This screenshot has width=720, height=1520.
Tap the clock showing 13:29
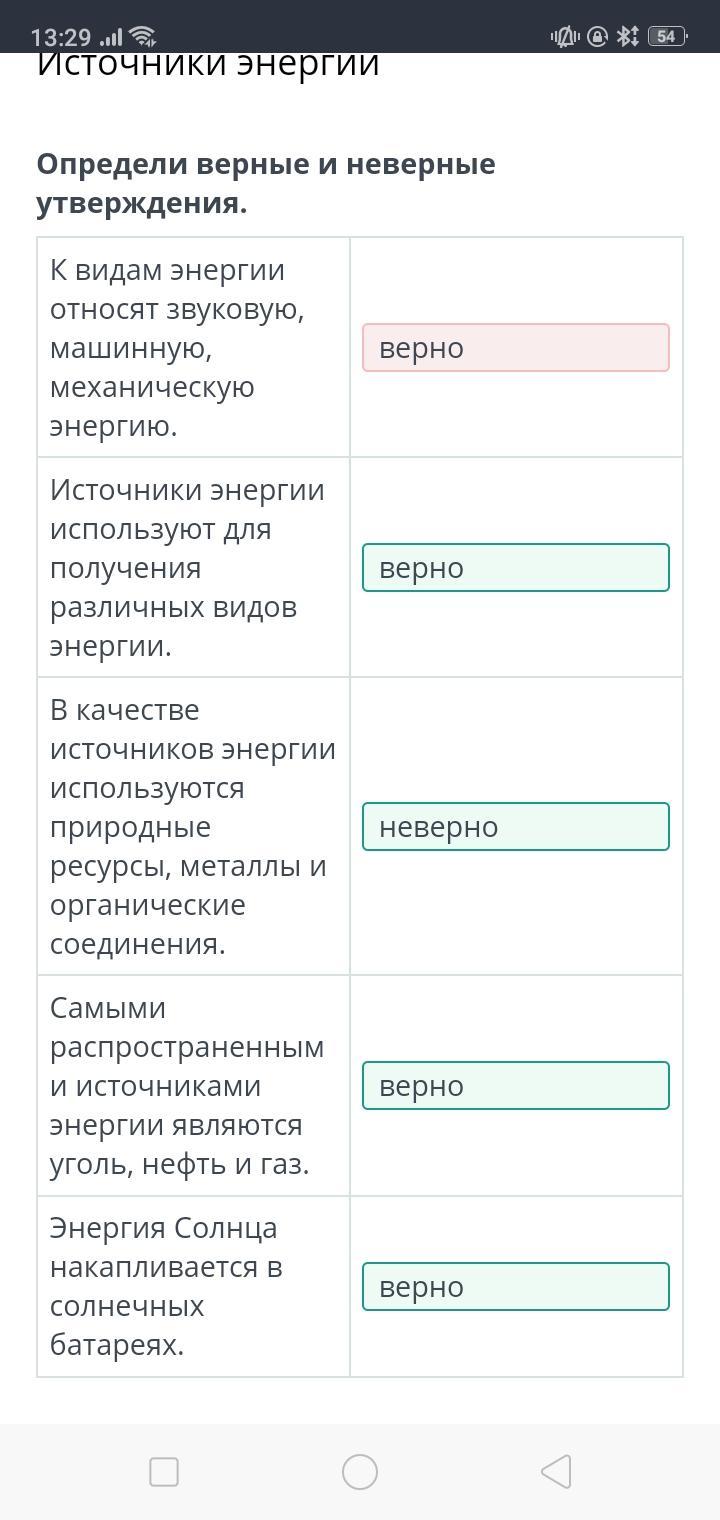click(x=61, y=38)
